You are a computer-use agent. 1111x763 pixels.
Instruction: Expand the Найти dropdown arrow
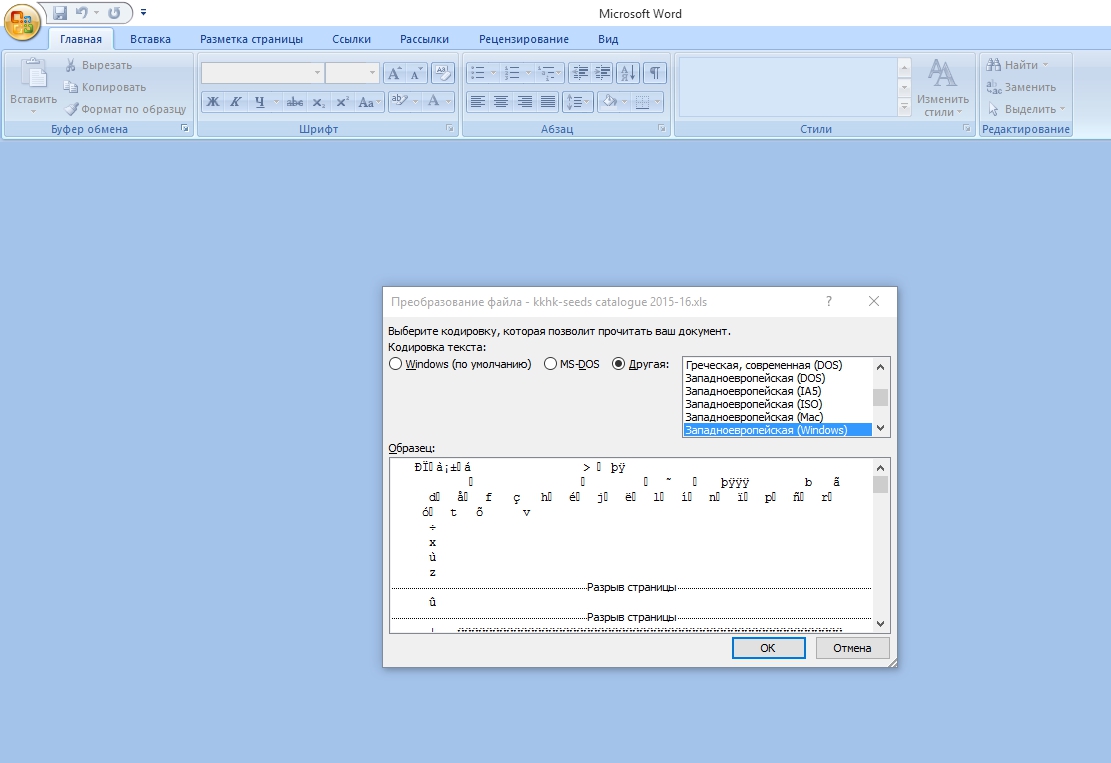[x=1045, y=65]
